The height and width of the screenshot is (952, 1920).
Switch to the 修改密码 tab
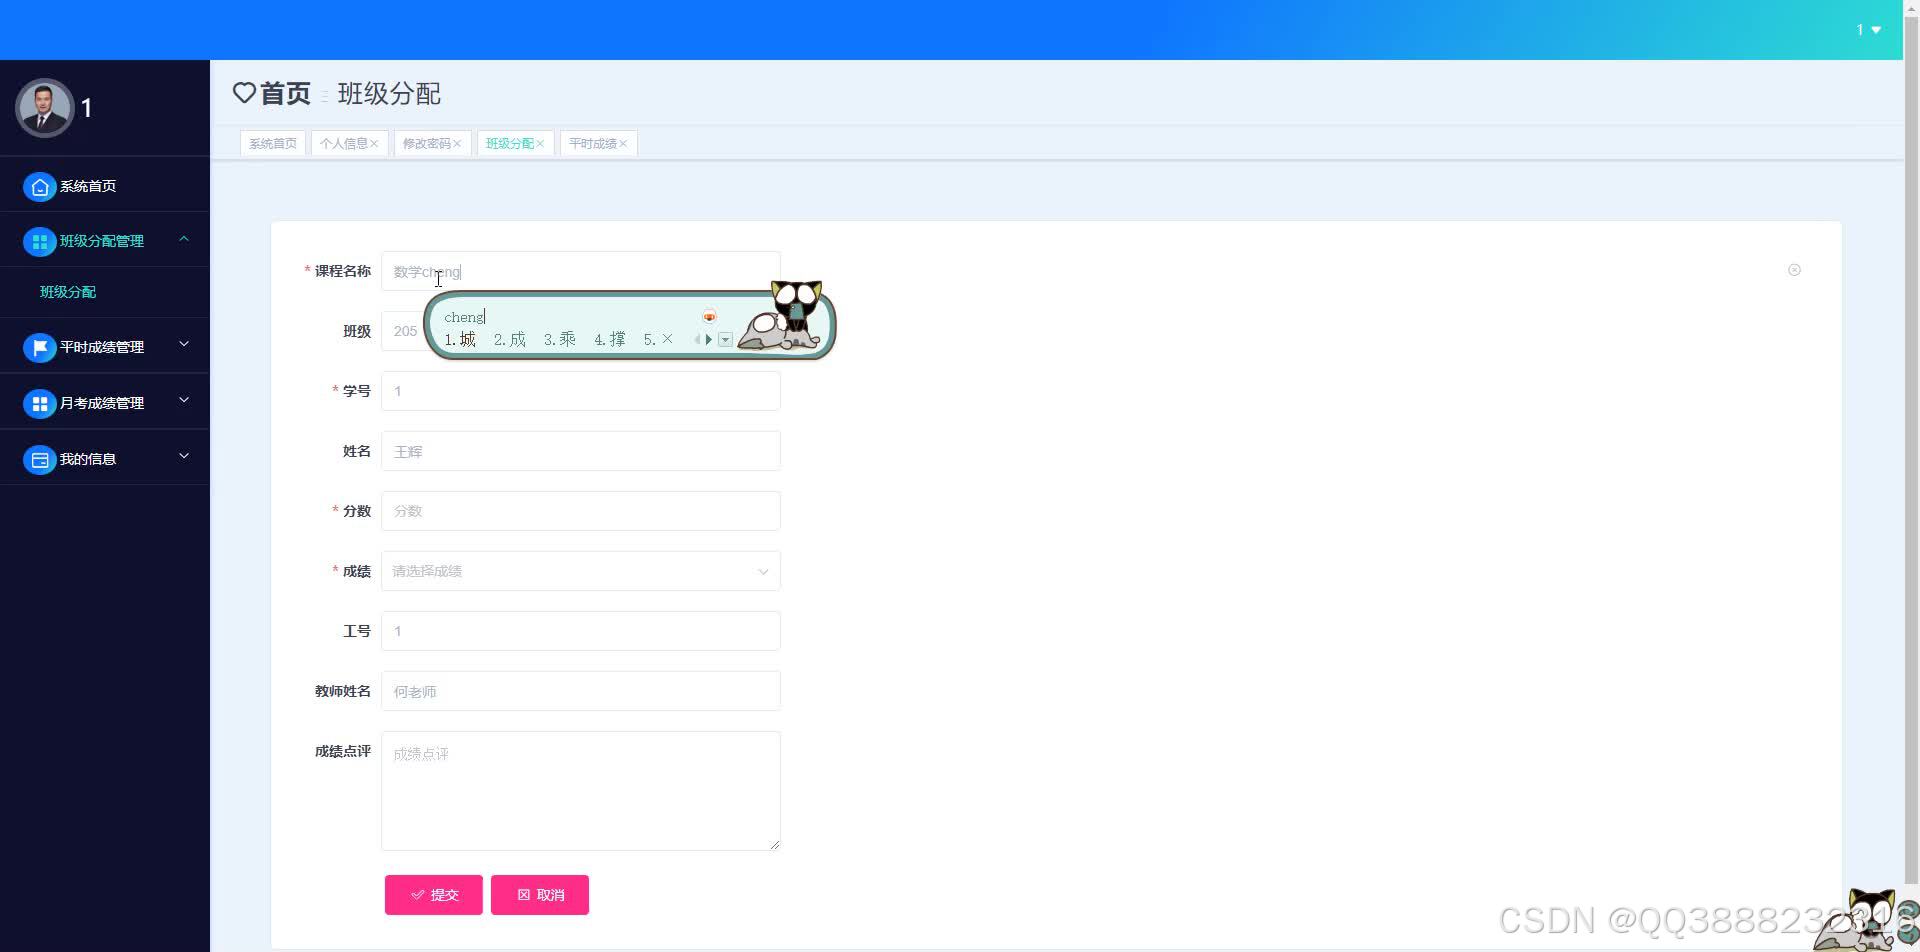(426, 144)
